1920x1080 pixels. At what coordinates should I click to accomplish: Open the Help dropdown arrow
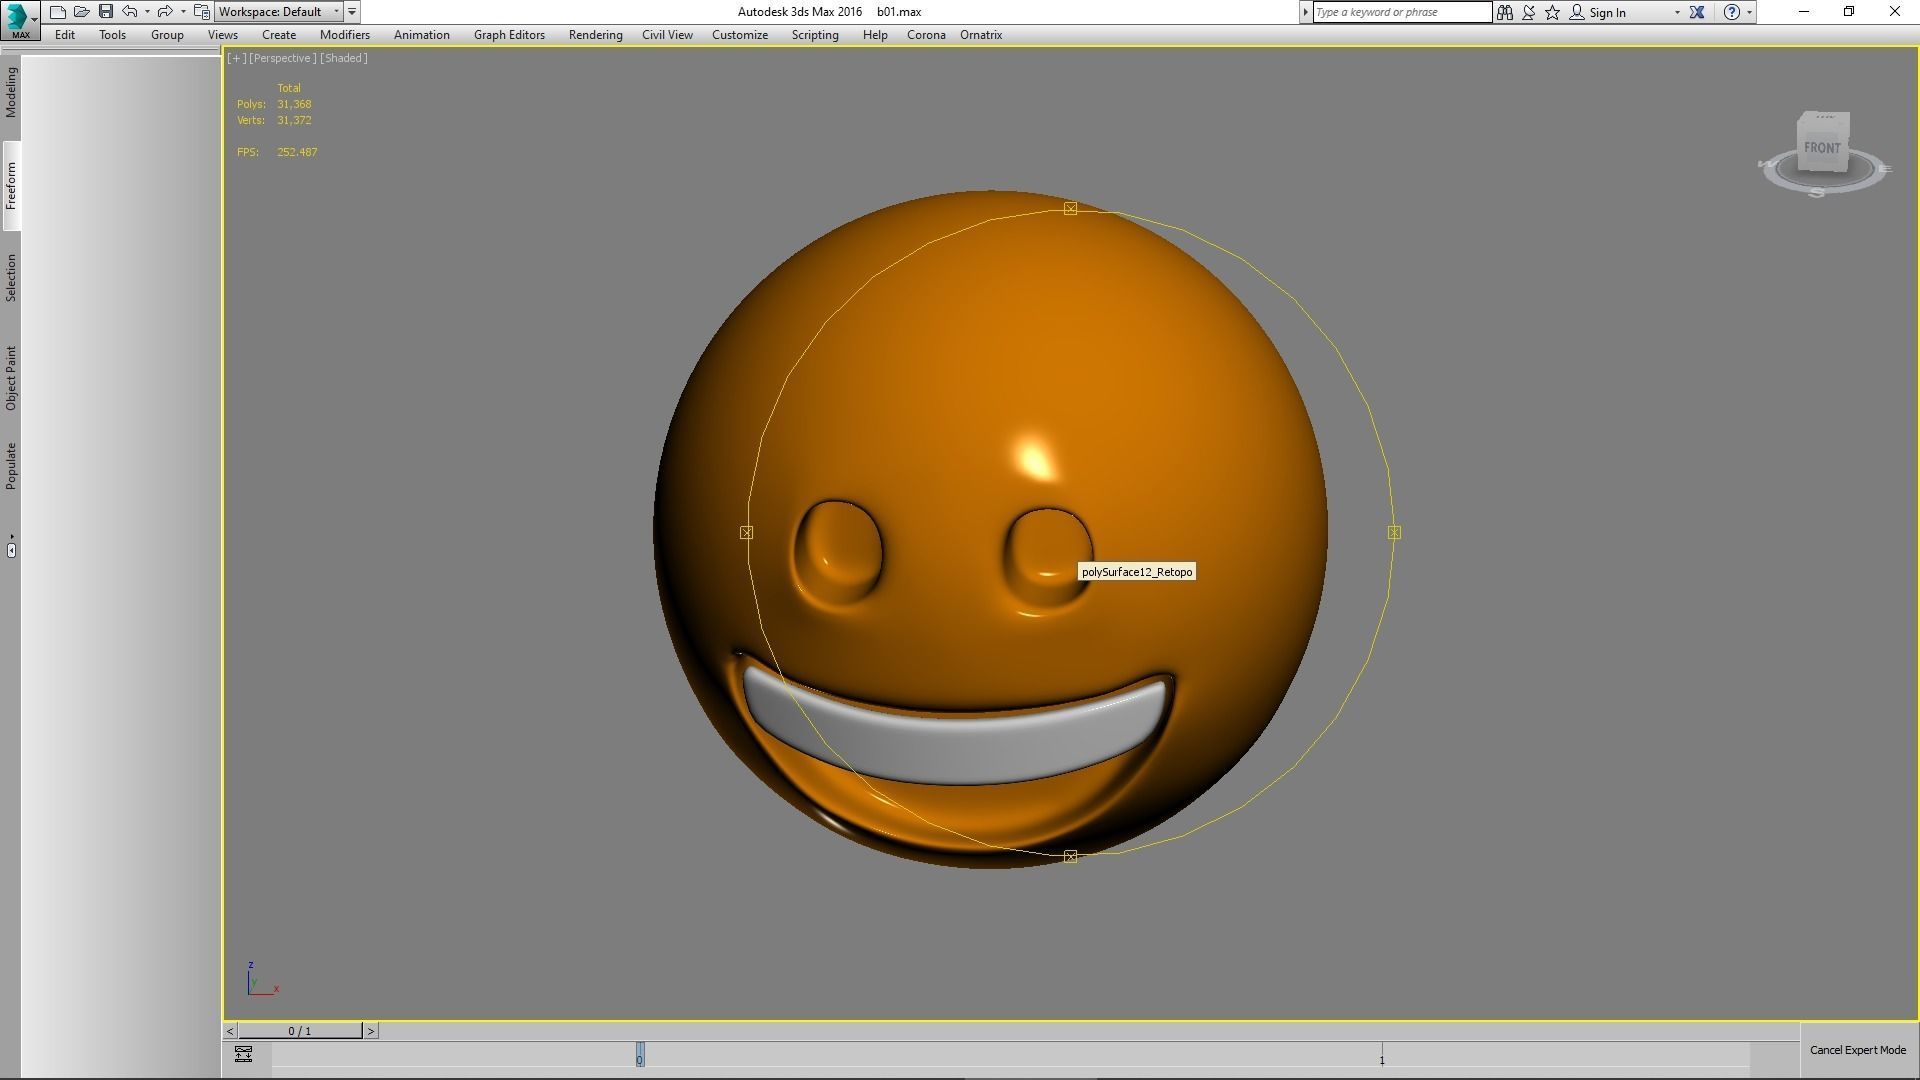[1749, 12]
